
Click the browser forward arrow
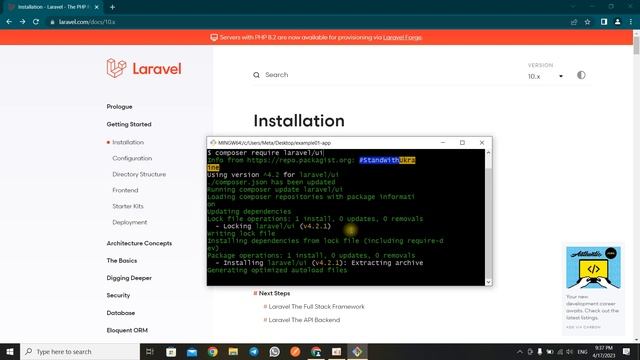click(22, 22)
